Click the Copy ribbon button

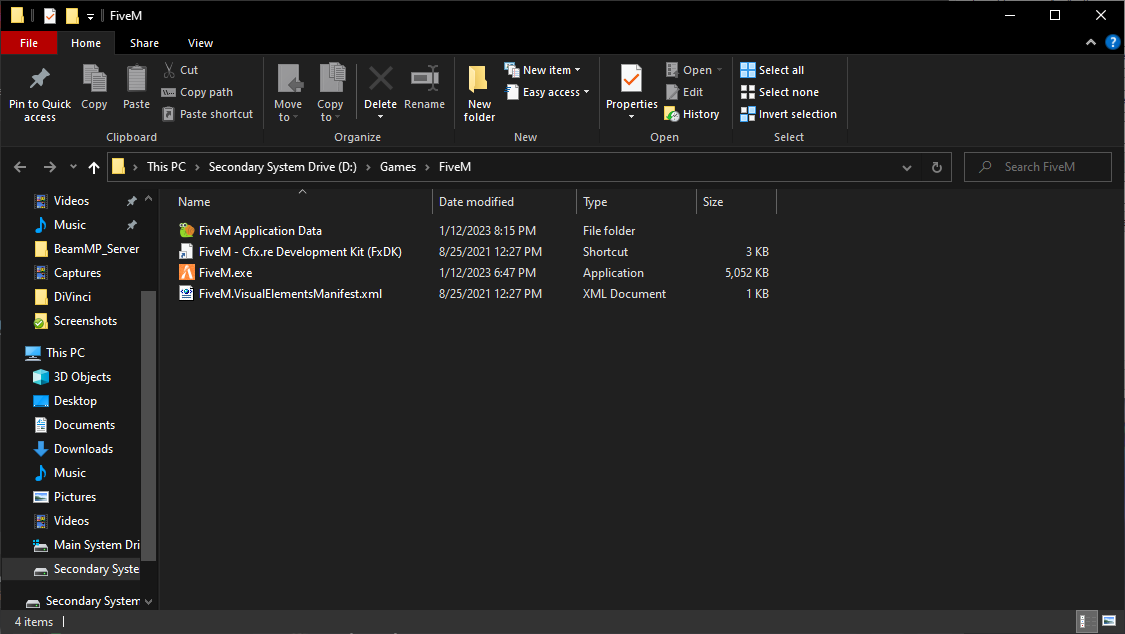[94, 88]
